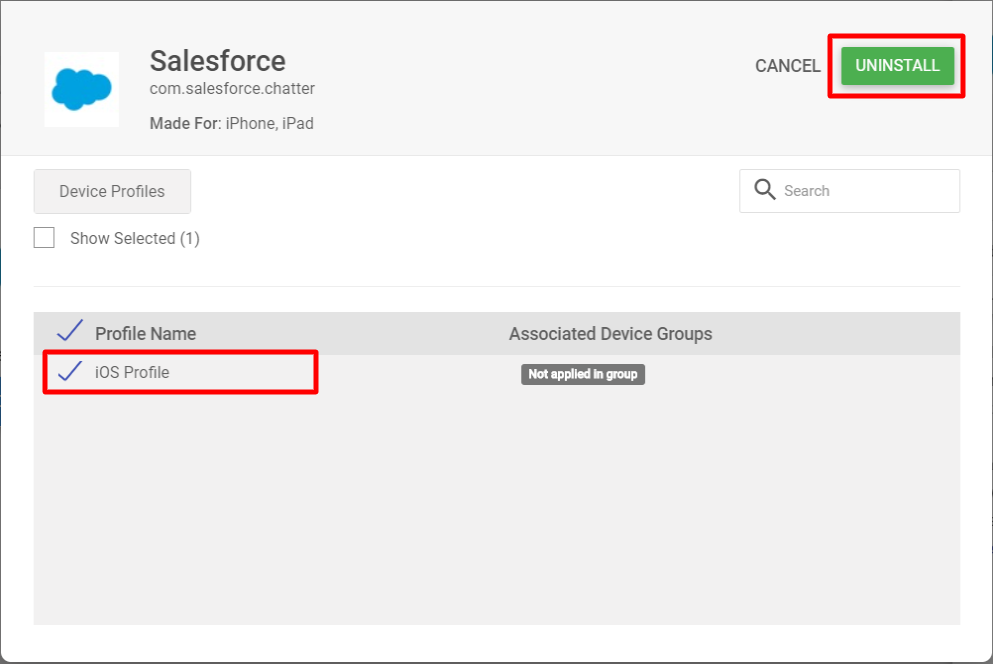Click the Salesforce app title
This screenshot has width=993, height=664.
pyautogui.click(x=217, y=61)
